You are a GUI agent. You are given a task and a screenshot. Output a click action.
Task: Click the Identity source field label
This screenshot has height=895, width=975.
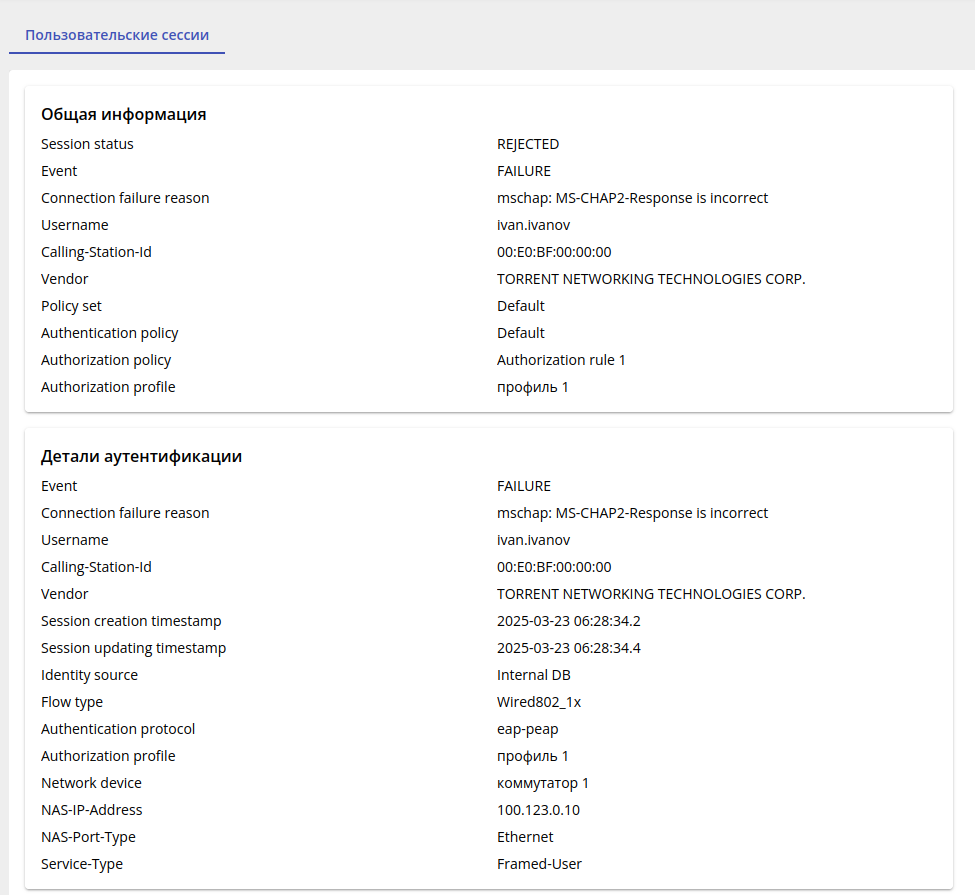[89, 675]
